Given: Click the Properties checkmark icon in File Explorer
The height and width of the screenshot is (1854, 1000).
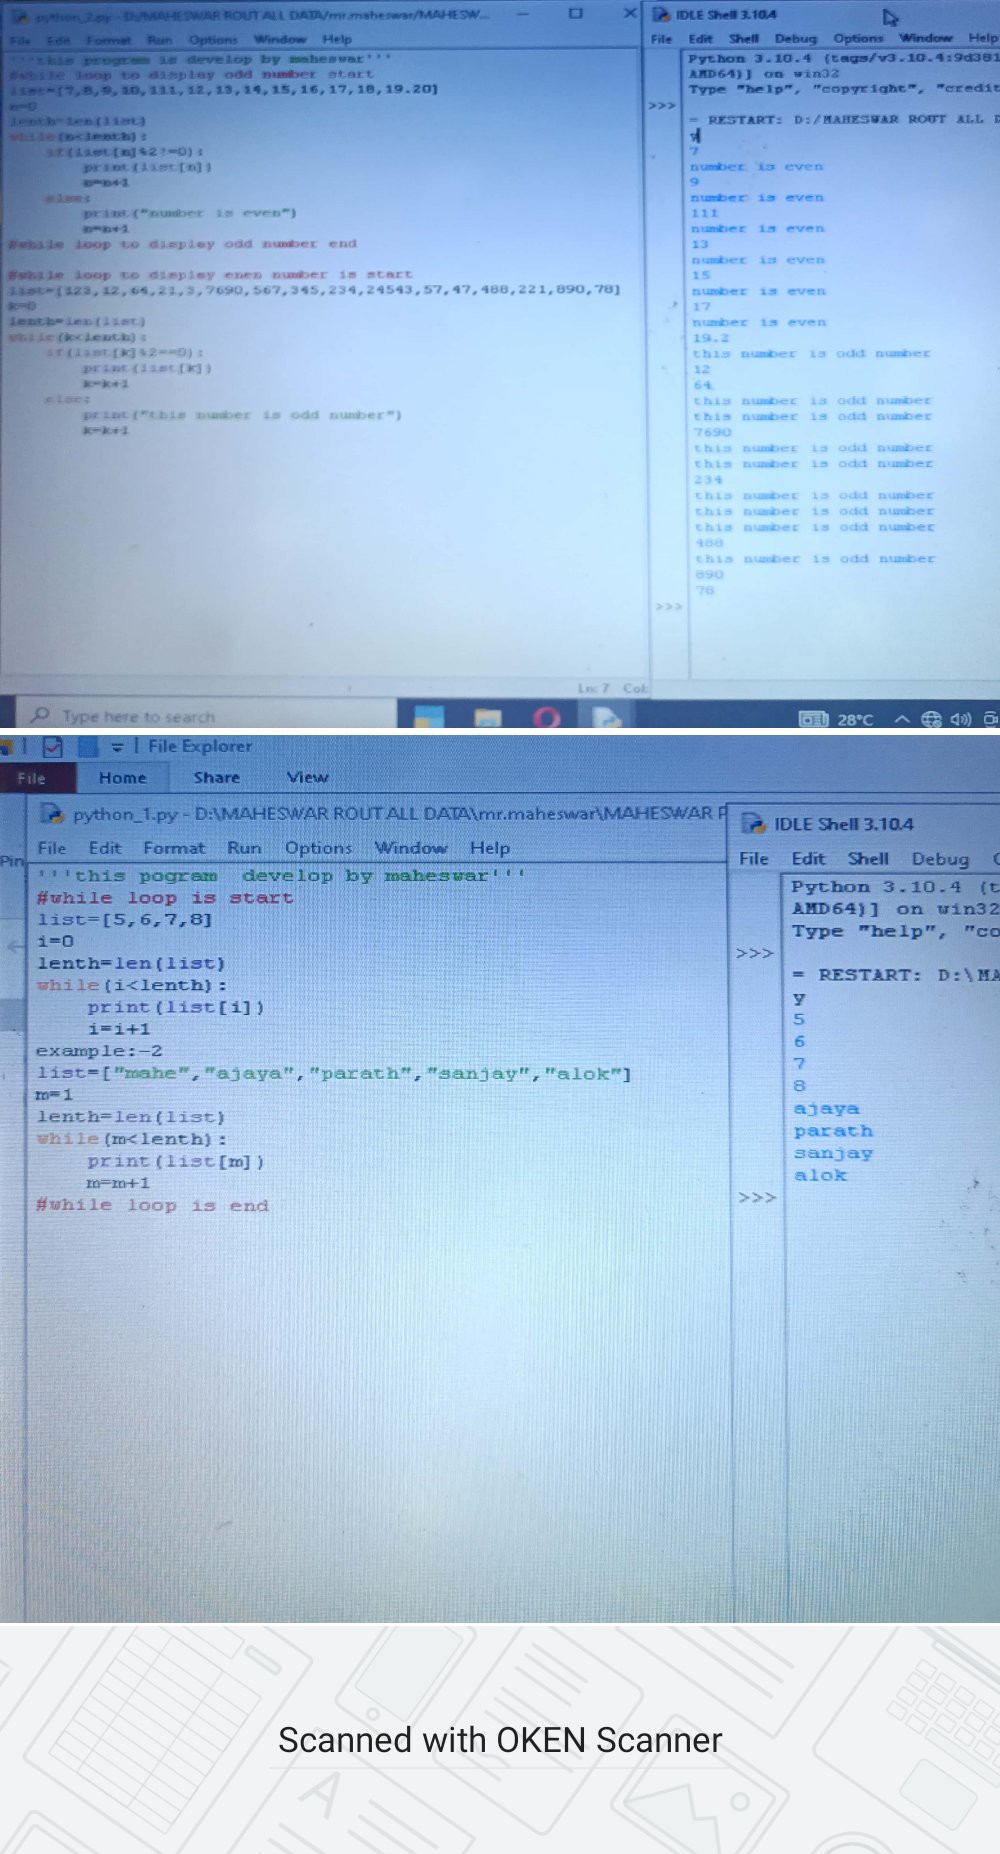Looking at the screenshot, I should coord(54,746).
